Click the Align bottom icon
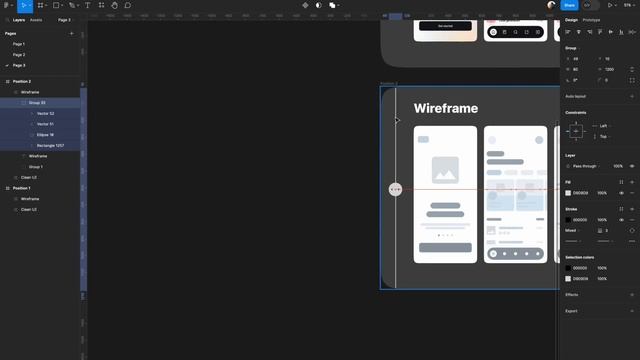The height and width of the screenshot is (360, 640). click(x=621, y=32)
